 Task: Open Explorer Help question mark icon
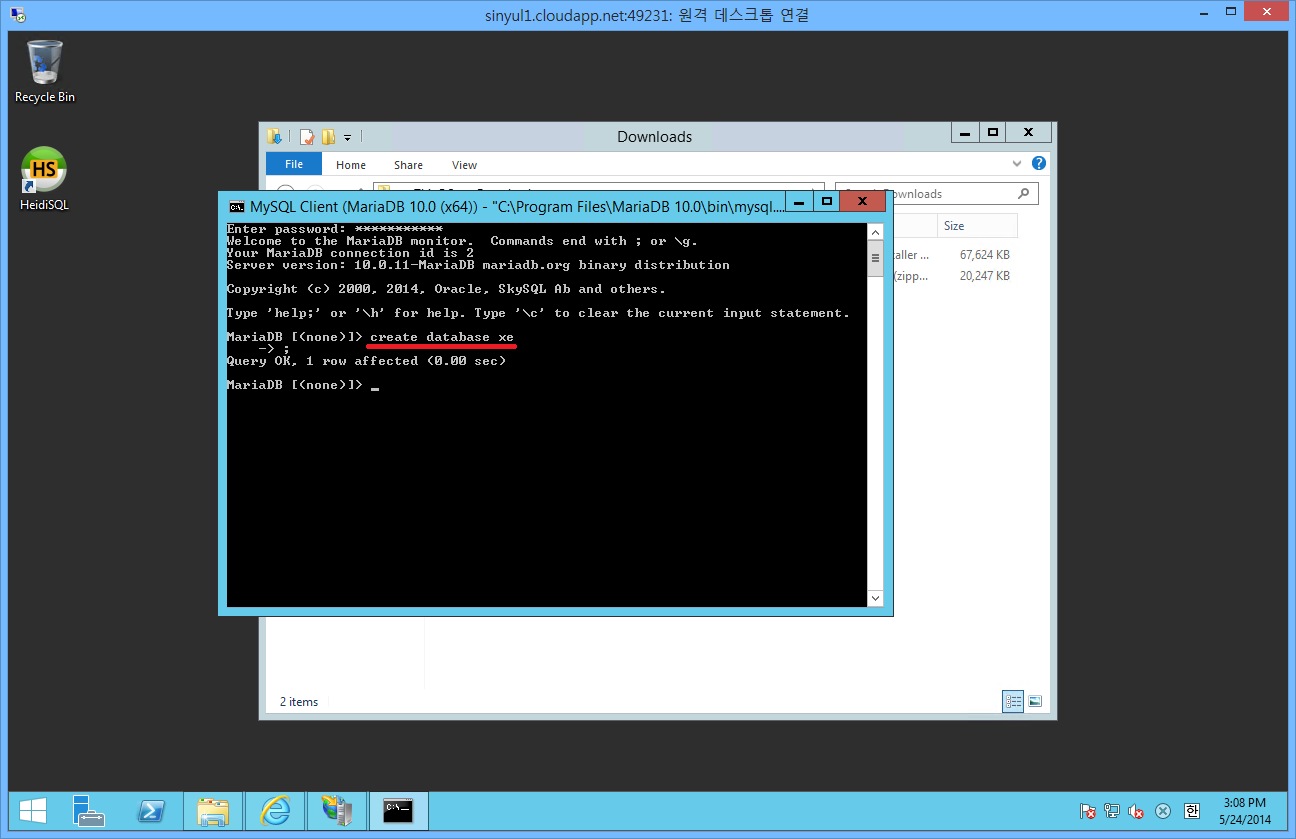(1039, 163)
